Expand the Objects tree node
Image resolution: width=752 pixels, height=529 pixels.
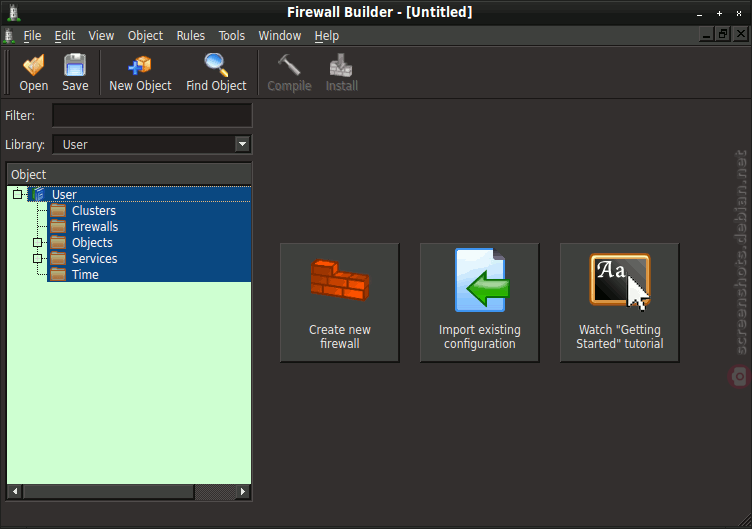pyautogui.click(x=37, y=243)
